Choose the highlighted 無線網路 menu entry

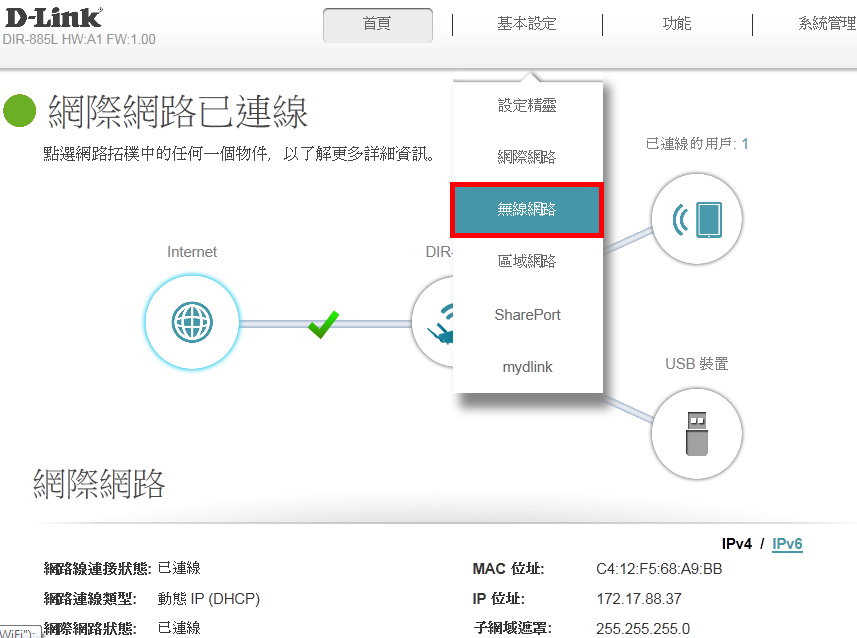point(526,210)
